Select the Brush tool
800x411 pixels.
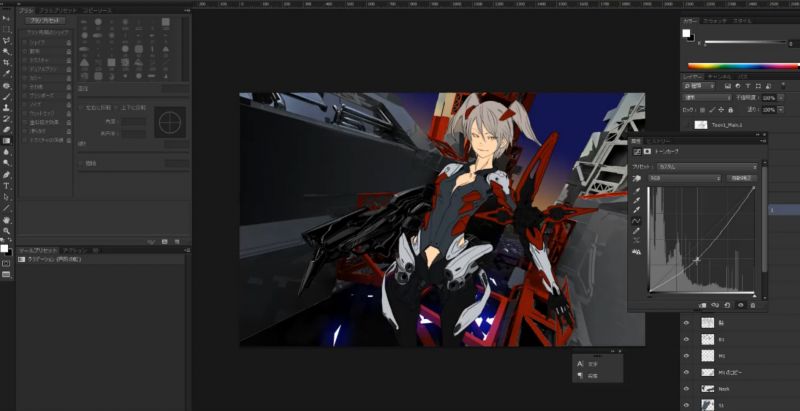[x=7, y=96]
